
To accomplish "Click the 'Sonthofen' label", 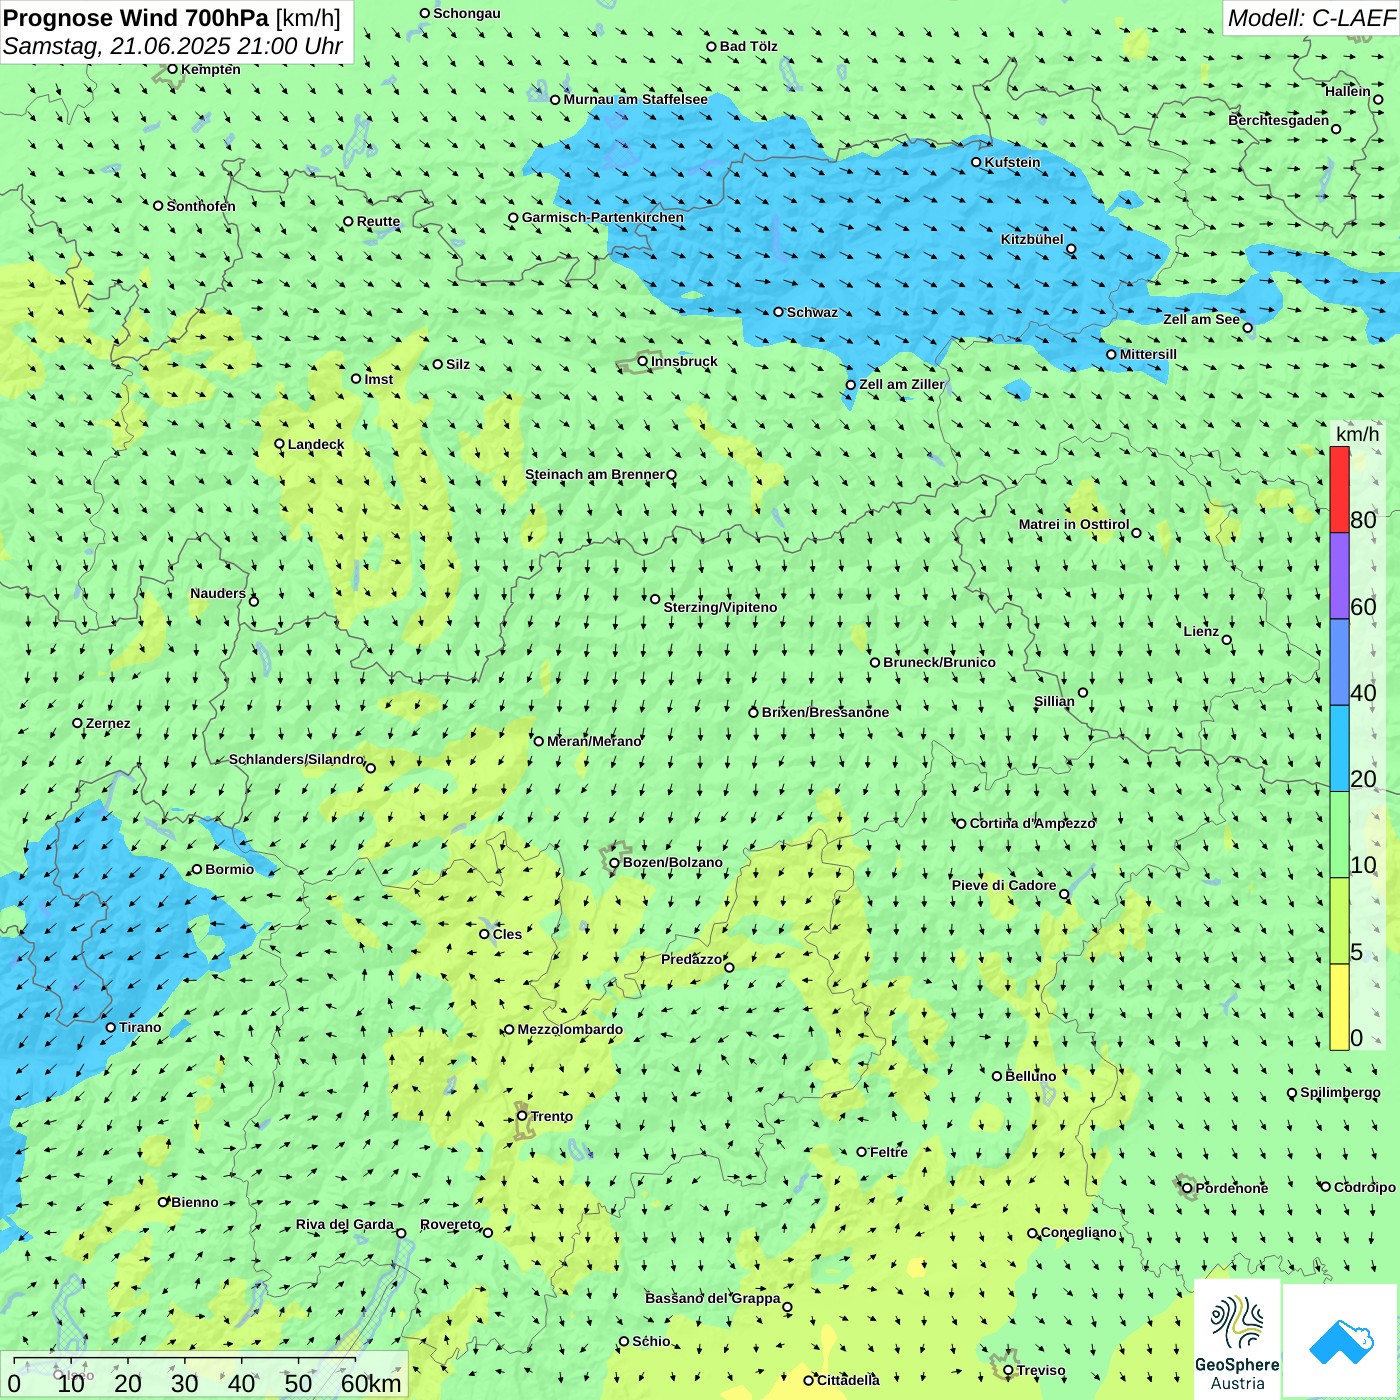I will (x=202, y=206).
